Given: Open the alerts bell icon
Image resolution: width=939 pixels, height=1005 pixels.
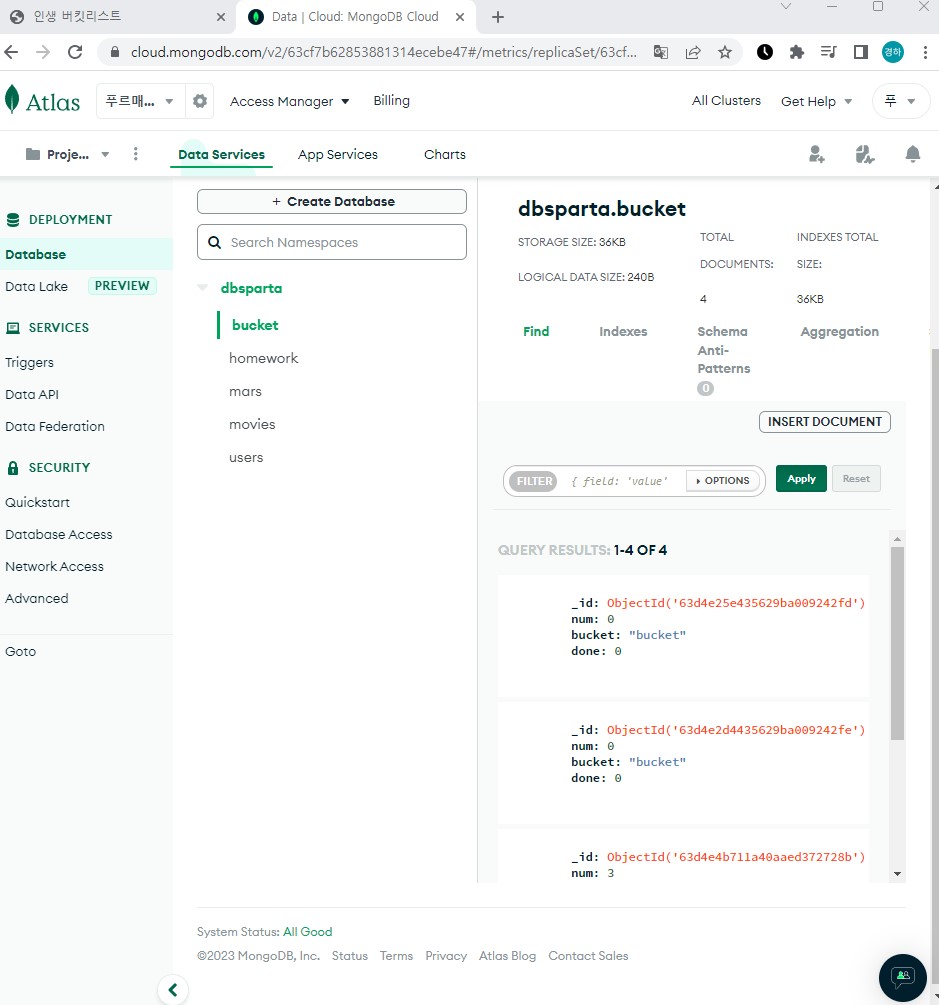Looking at the screenshot, I should (913, 154).
